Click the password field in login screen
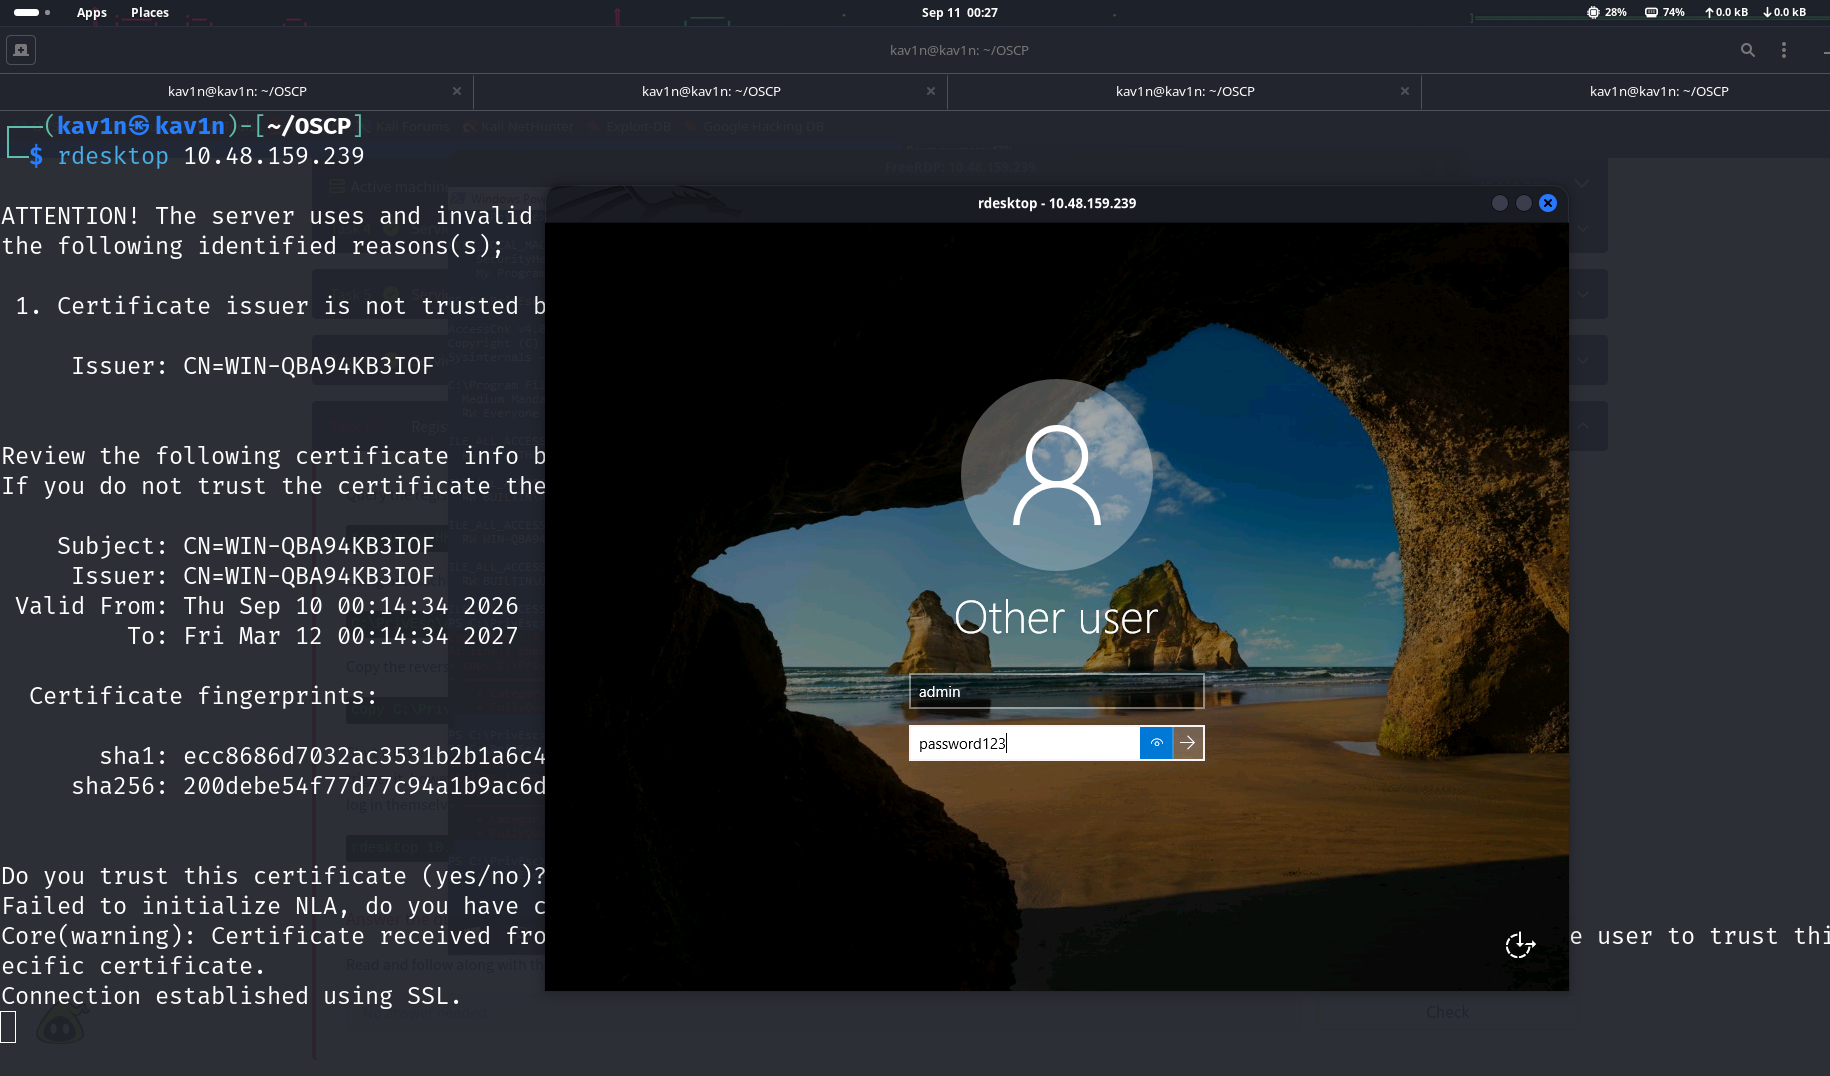This screenshot has width=1830, height=1076. tap(1024, 743)
